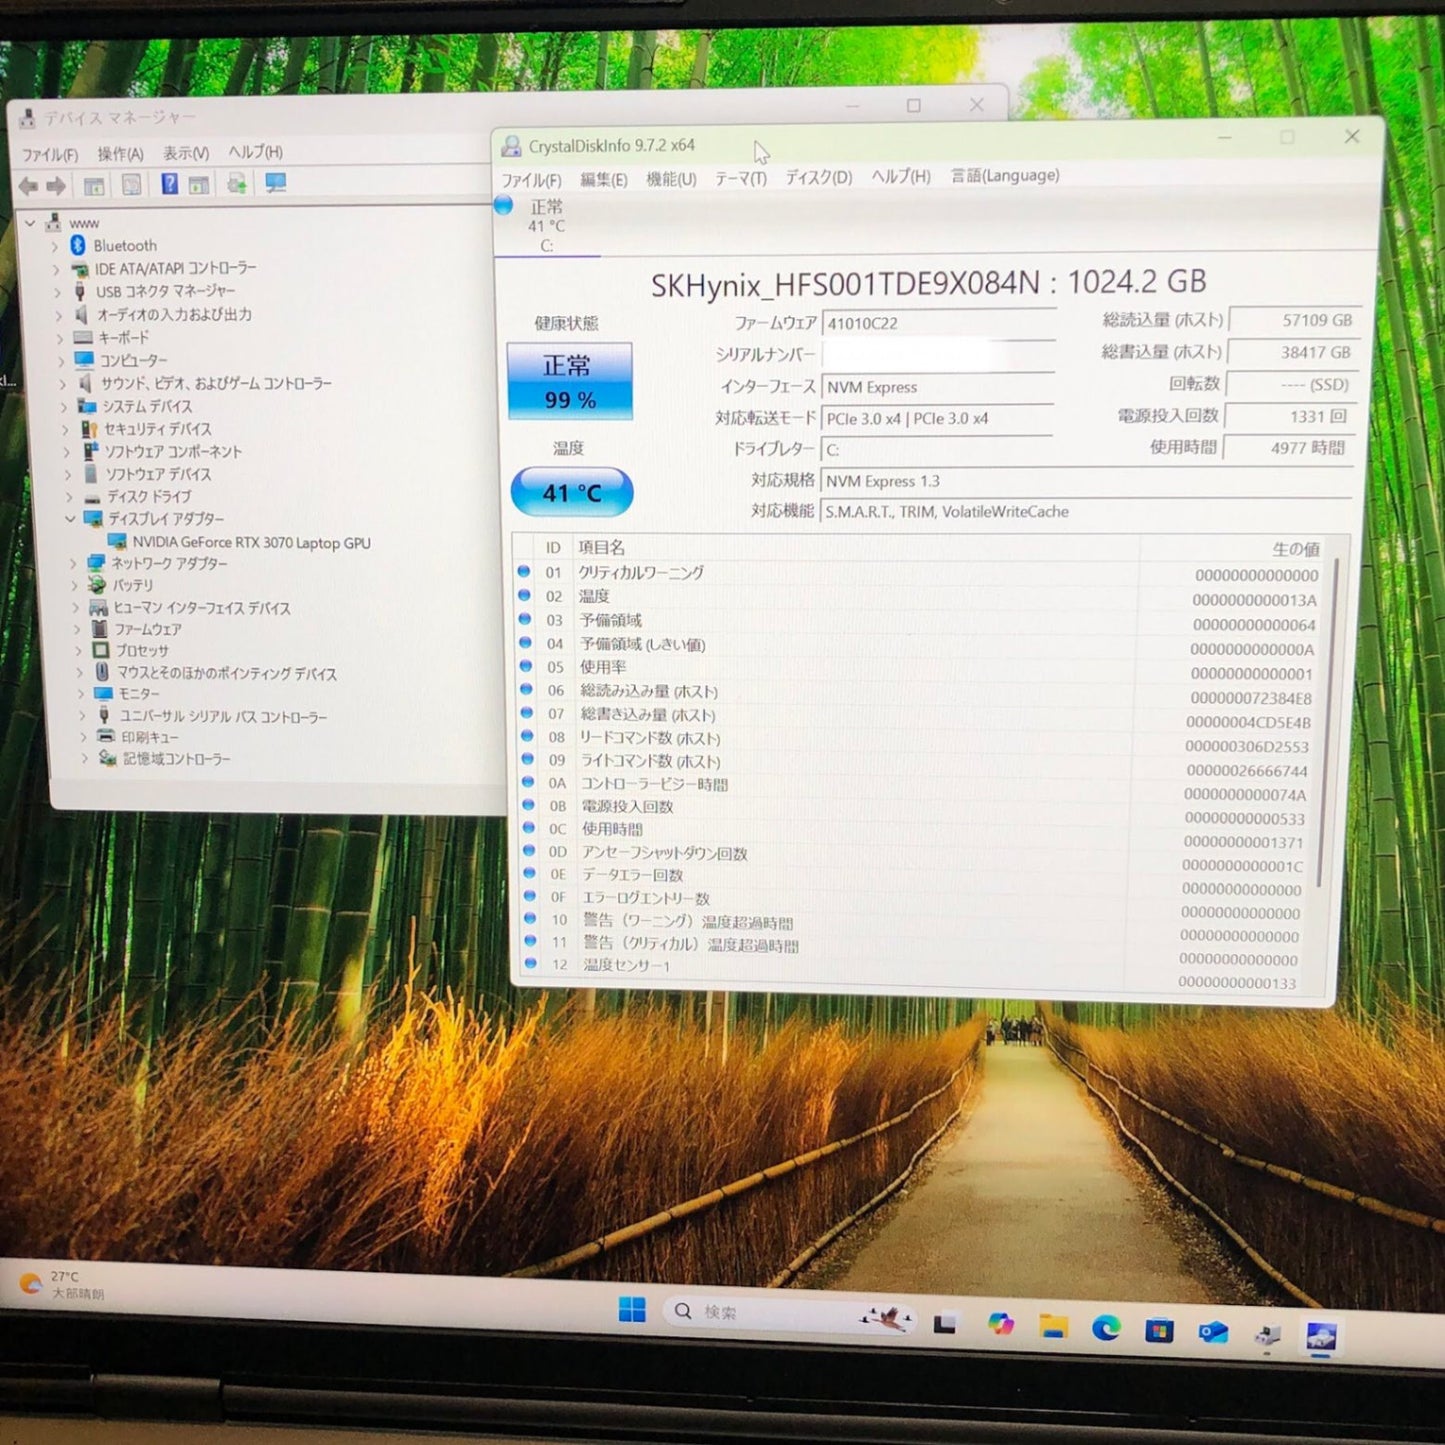Click the 41 °C temperature button
This screenshot has height=1445, width=1445.
tap(572, 492)
